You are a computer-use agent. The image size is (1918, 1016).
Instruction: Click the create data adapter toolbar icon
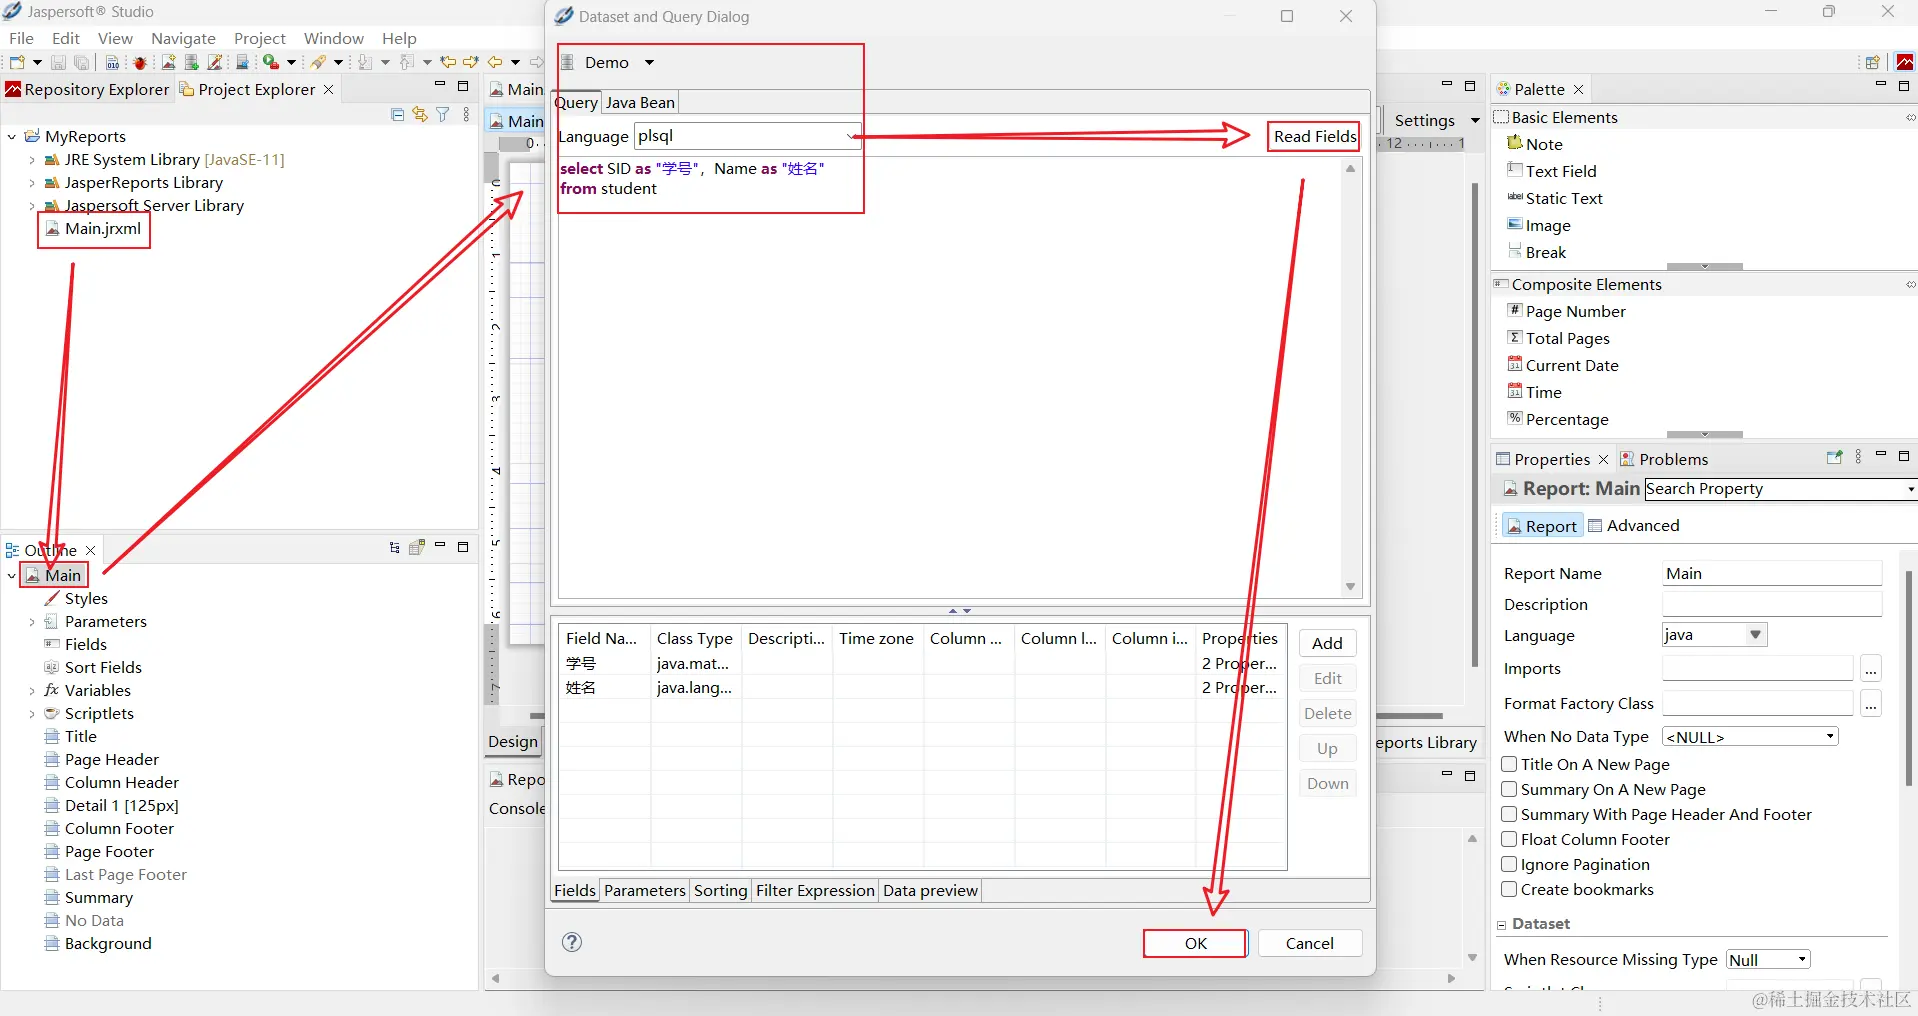191,62
